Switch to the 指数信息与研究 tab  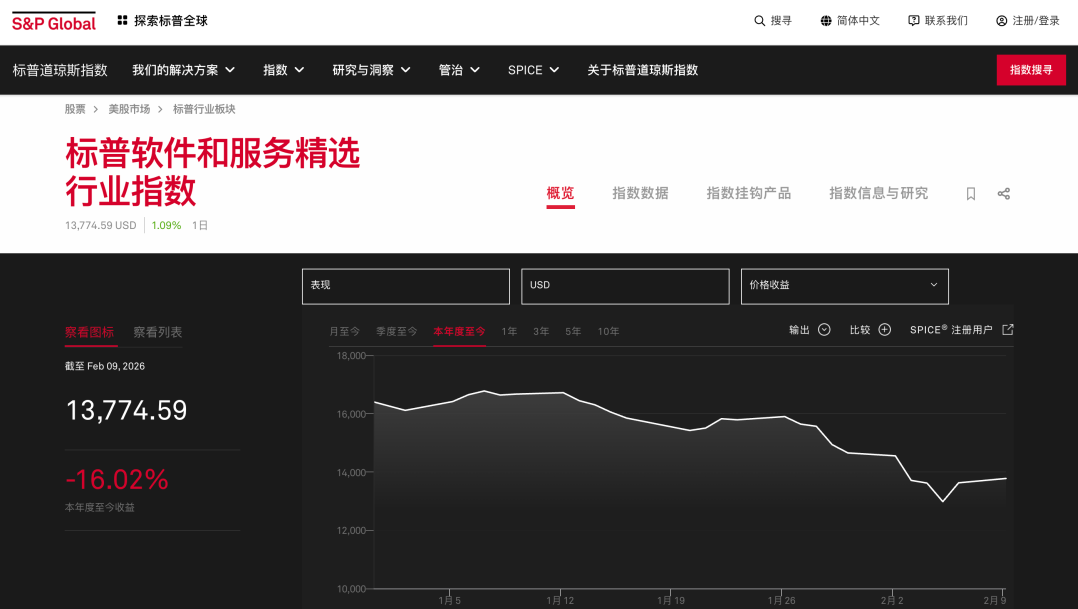(879, 194)
